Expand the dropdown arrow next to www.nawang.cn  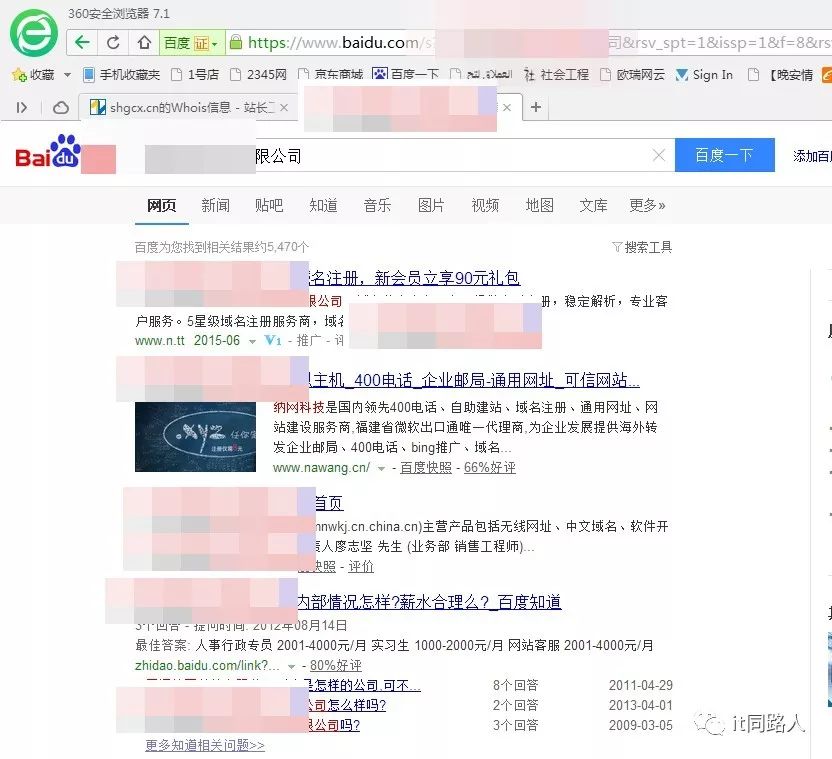coord(382,468)
